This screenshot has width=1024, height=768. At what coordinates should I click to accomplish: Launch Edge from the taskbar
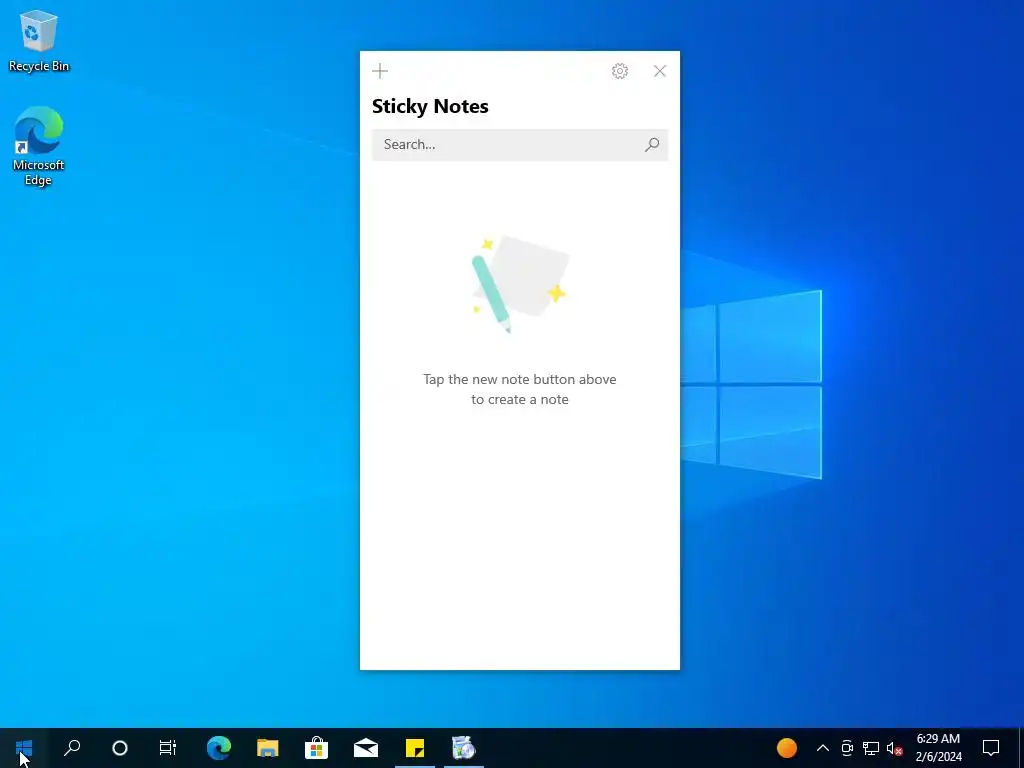219,748
